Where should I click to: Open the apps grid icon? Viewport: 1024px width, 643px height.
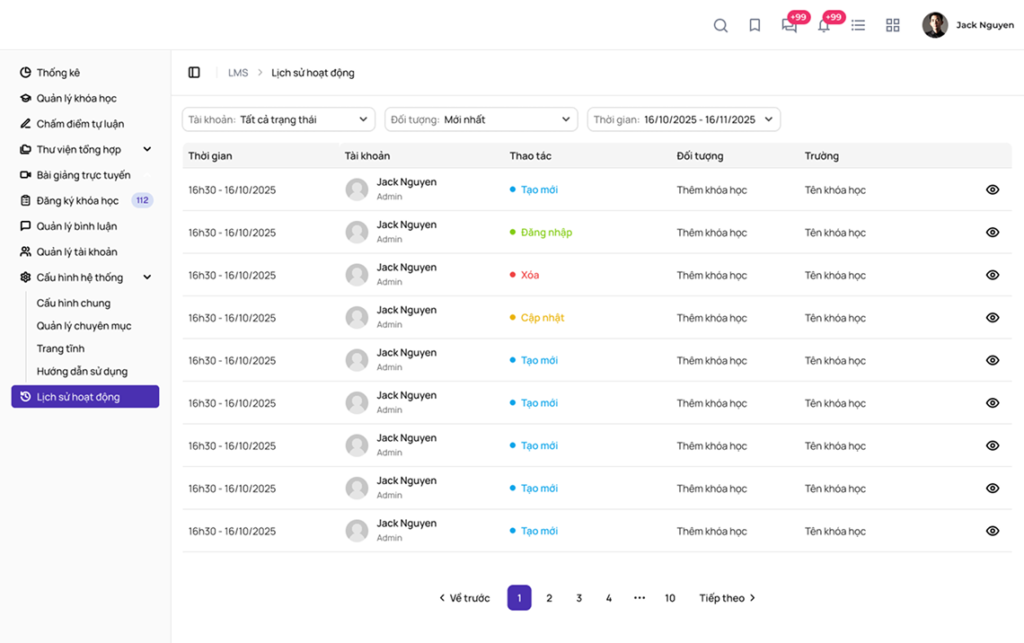coord(893,26)
